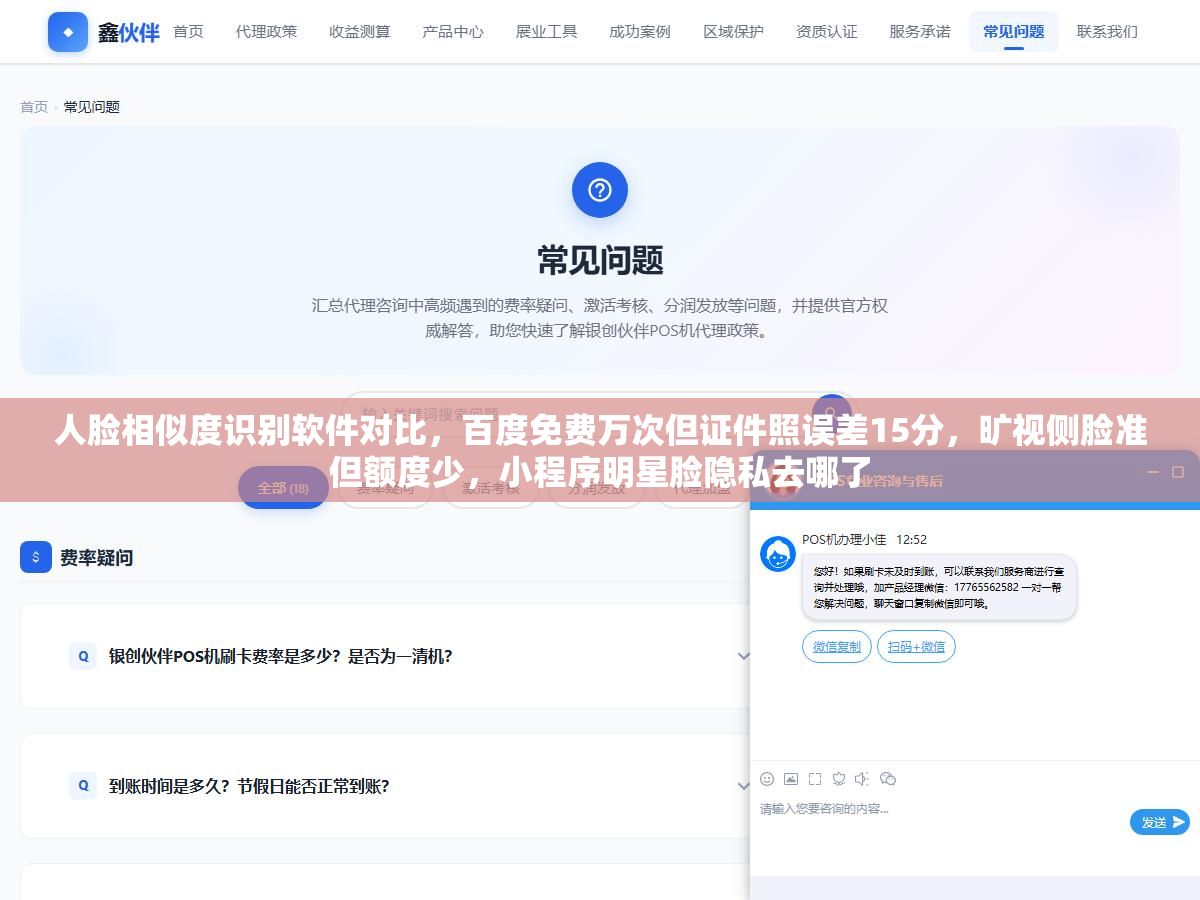Click the 扫码+微信 button in chat
The width and height of the screenshot is (1200, 900).
(916, 646)
